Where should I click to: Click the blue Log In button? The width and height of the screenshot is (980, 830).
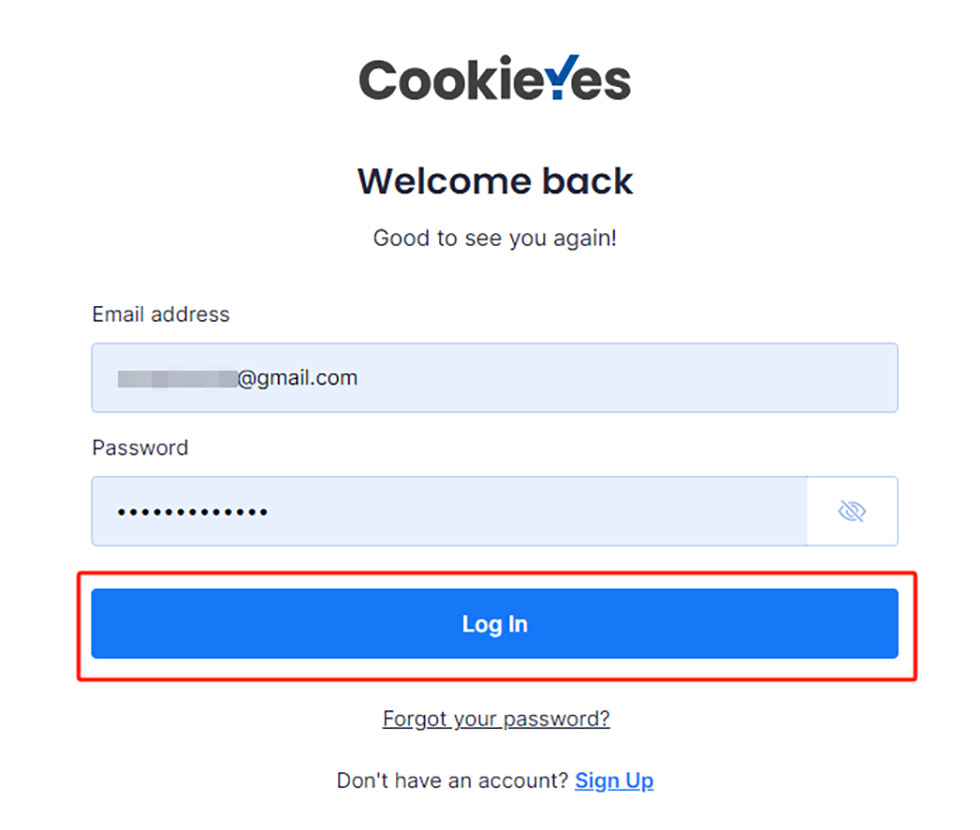tap(494, 624)
